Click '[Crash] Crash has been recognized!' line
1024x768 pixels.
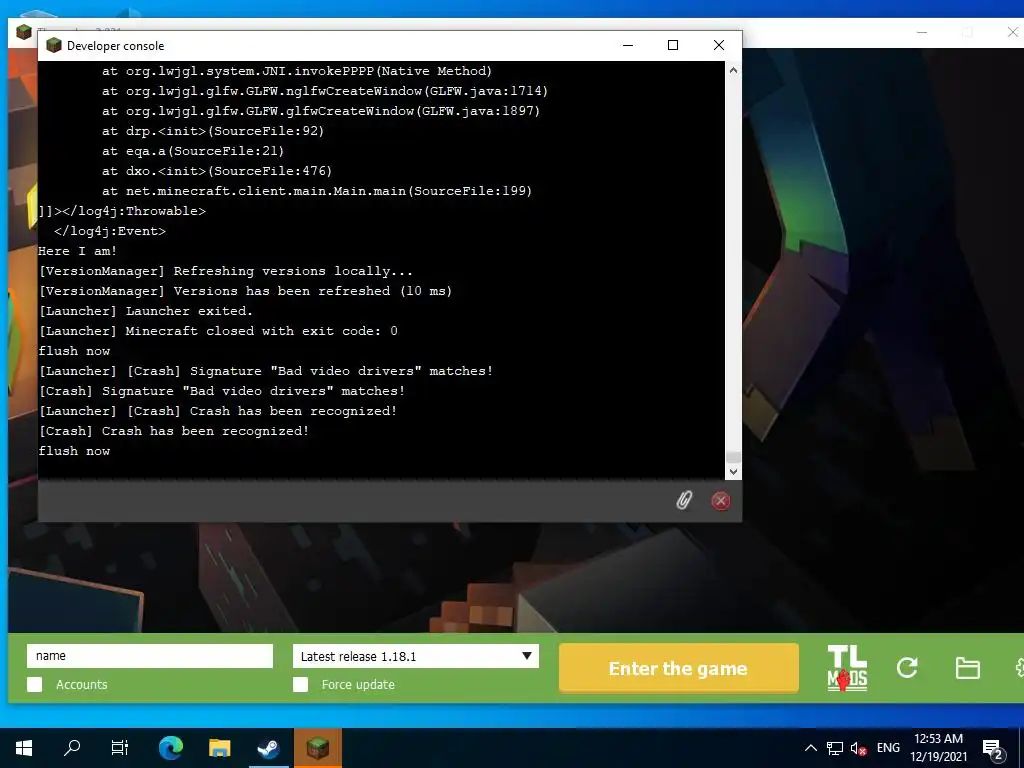point(174,431)
